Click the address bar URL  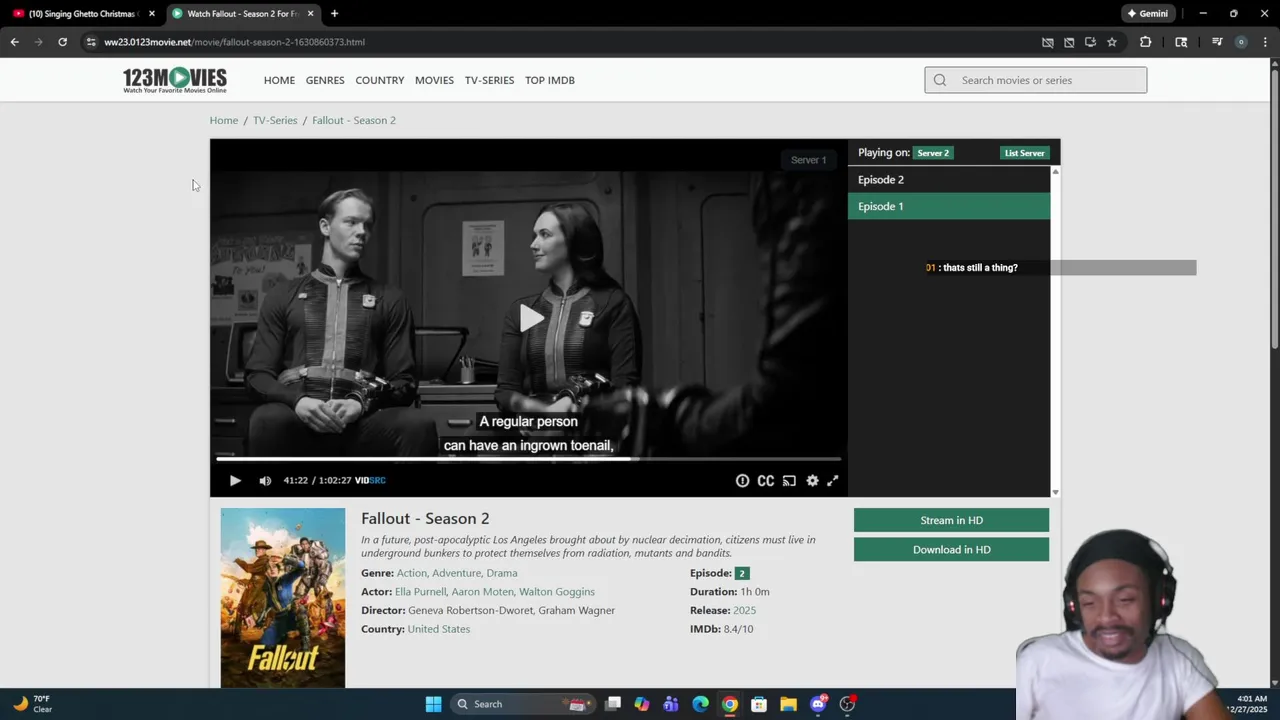[x=234, y=42]
